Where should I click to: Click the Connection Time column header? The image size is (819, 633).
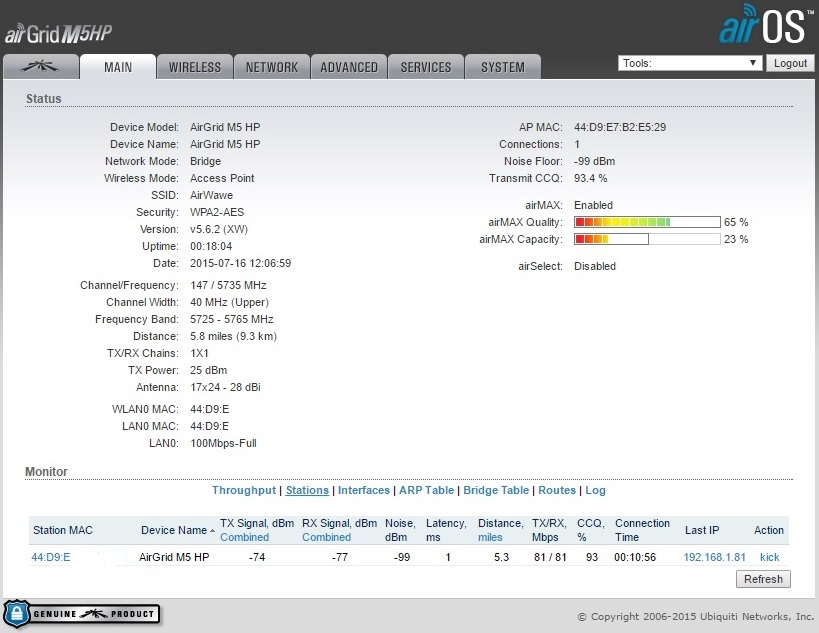click(642, 530)
